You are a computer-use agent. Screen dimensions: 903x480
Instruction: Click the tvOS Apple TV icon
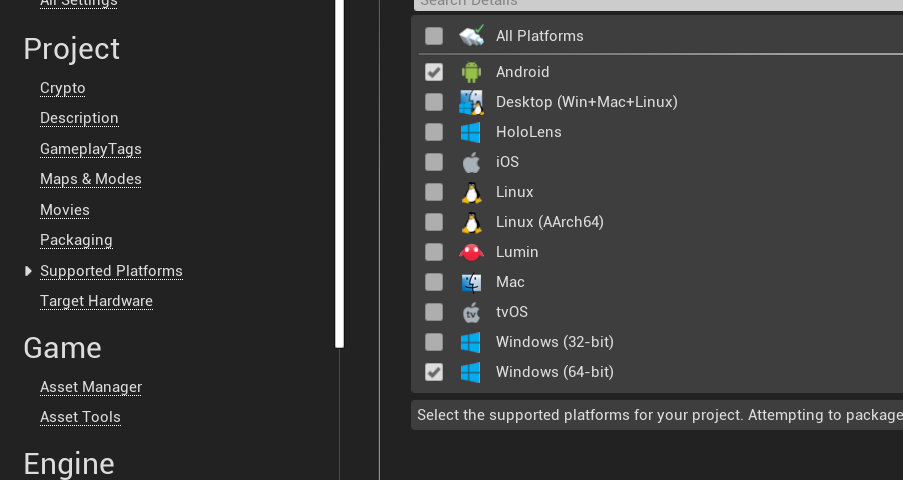pos(471,312)
